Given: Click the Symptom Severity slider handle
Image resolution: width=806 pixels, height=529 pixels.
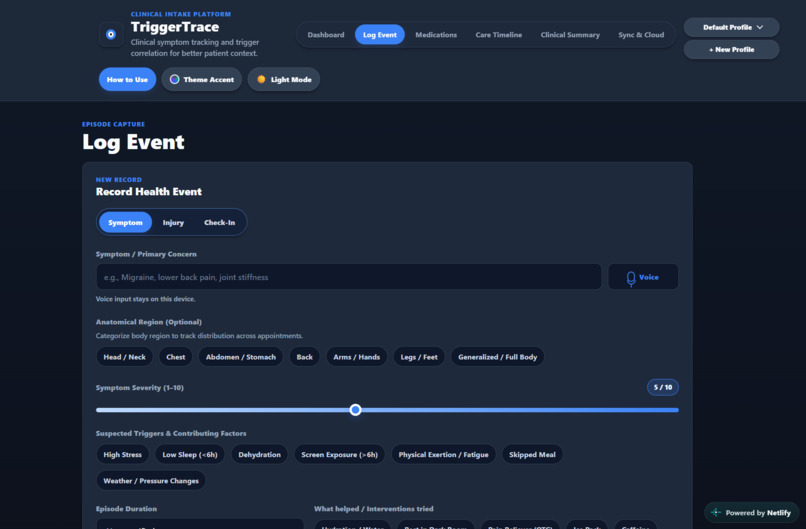Looking at the screenshot, I should point(355,410).
